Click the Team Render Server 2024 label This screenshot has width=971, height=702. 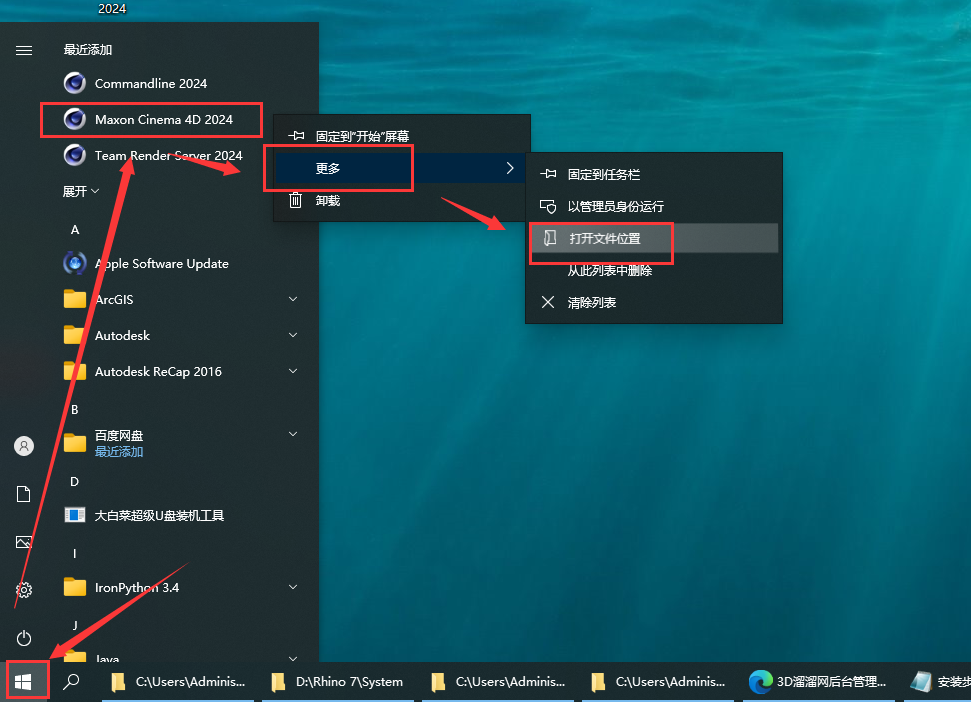point(168,155)
